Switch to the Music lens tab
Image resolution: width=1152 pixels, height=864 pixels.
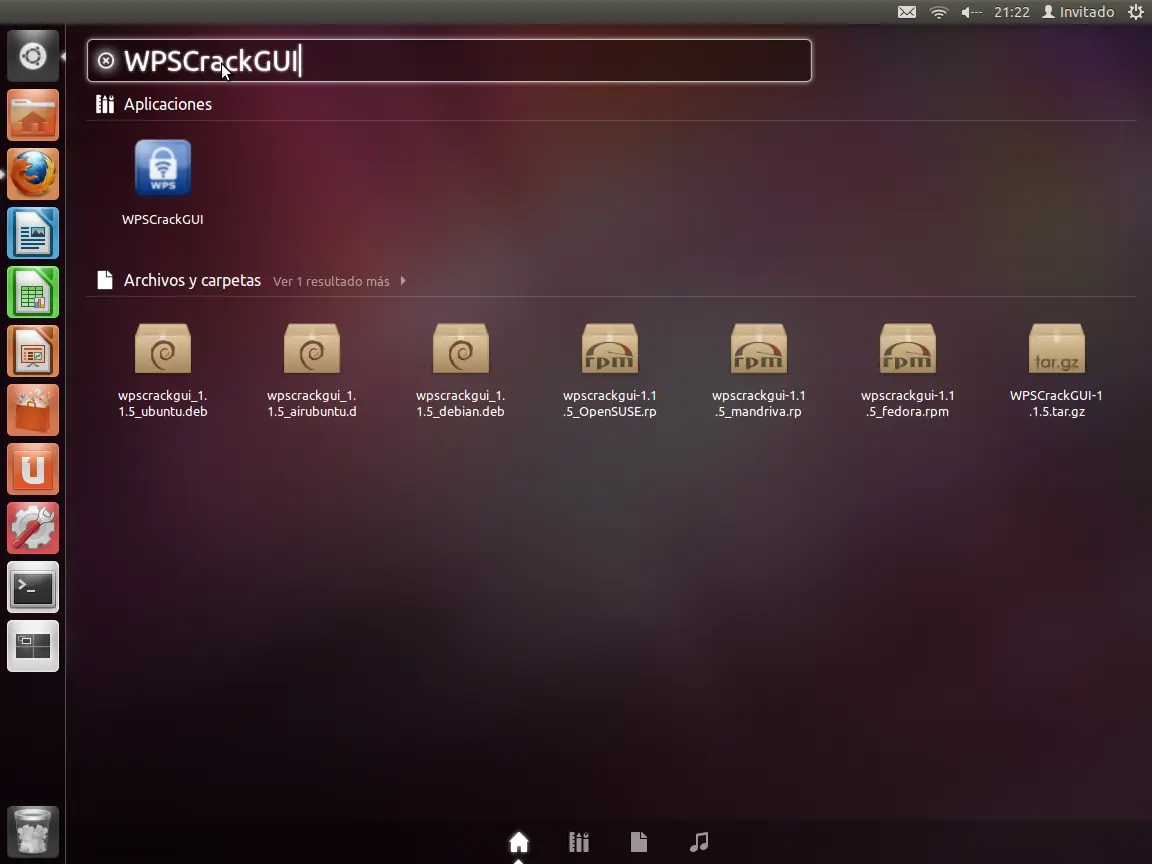[699, 842]
